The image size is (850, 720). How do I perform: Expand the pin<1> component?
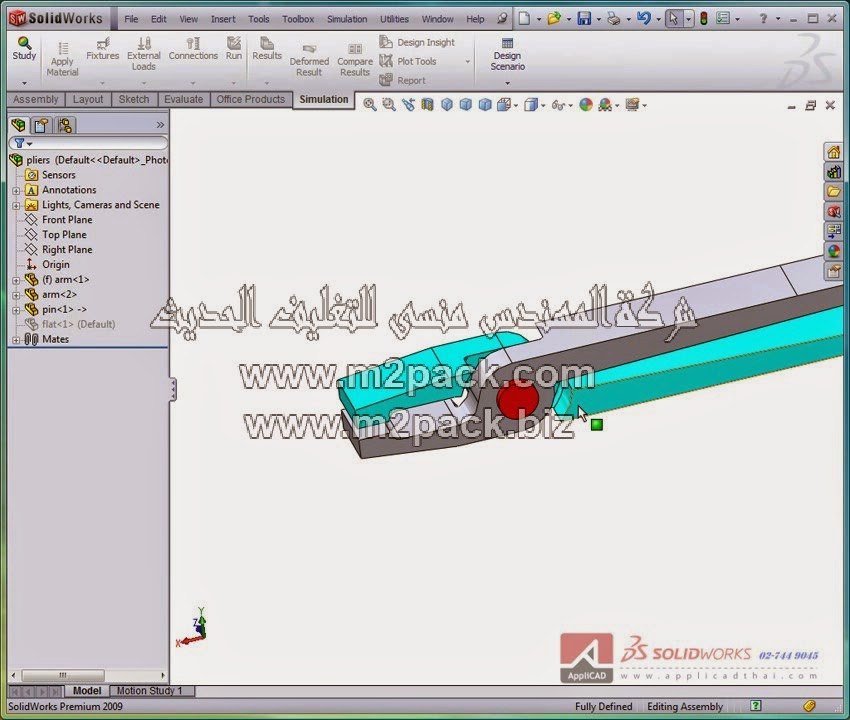(16, 311)
